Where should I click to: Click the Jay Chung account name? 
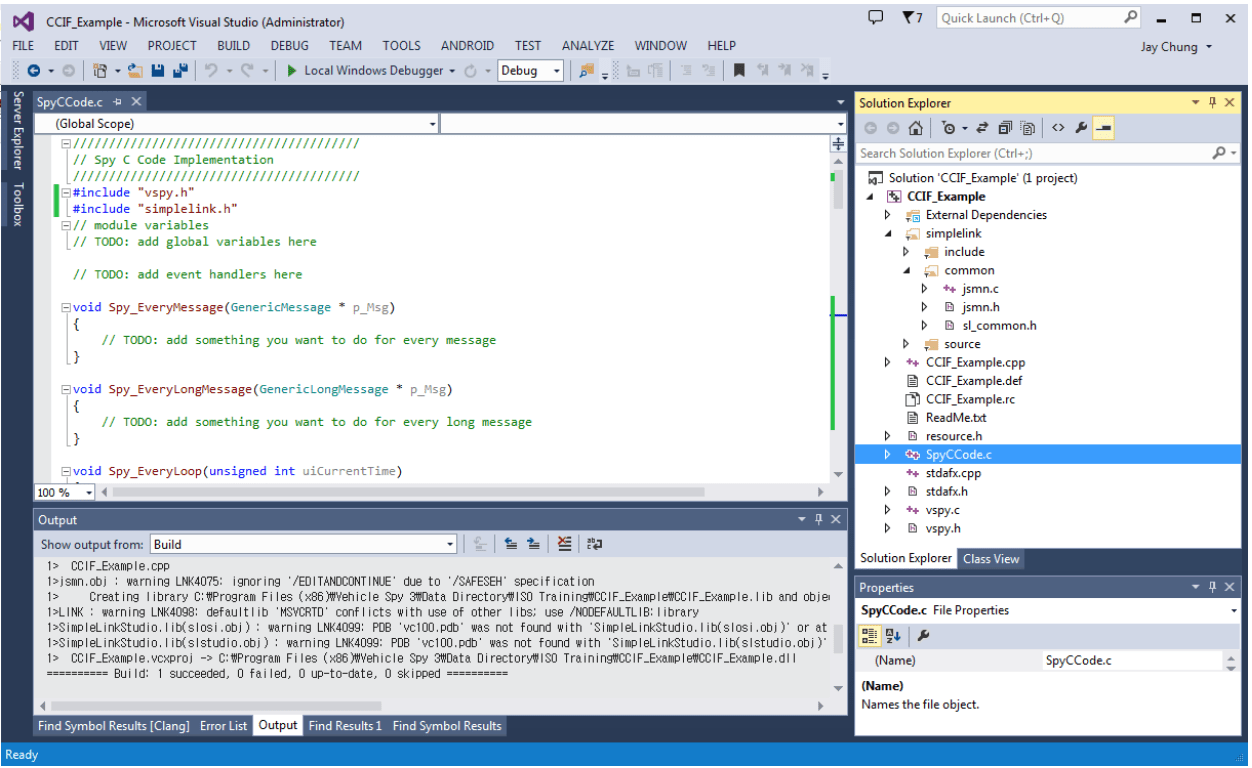click(x=1169, y=47)
